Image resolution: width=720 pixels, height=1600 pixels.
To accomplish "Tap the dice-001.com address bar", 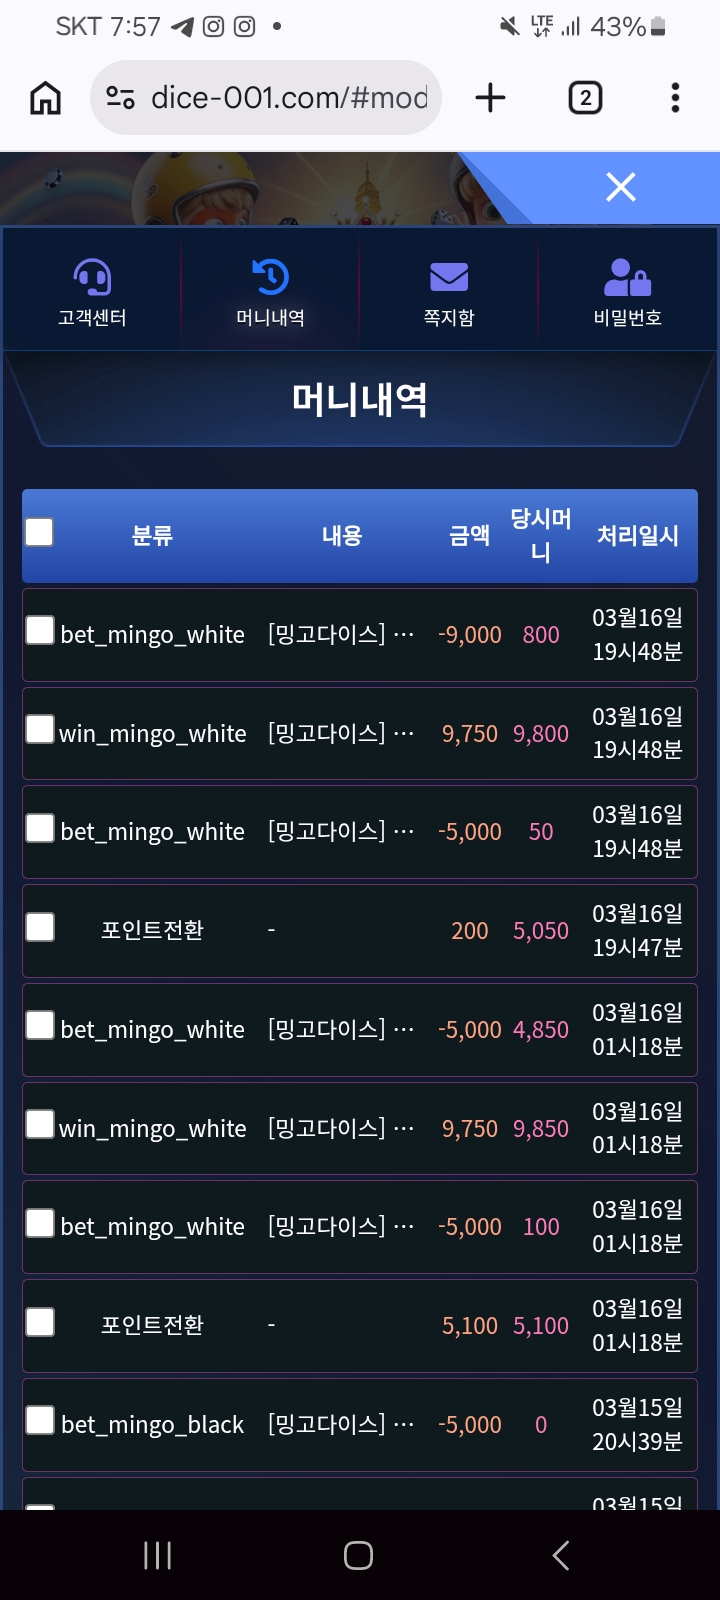I will point(288,98).
